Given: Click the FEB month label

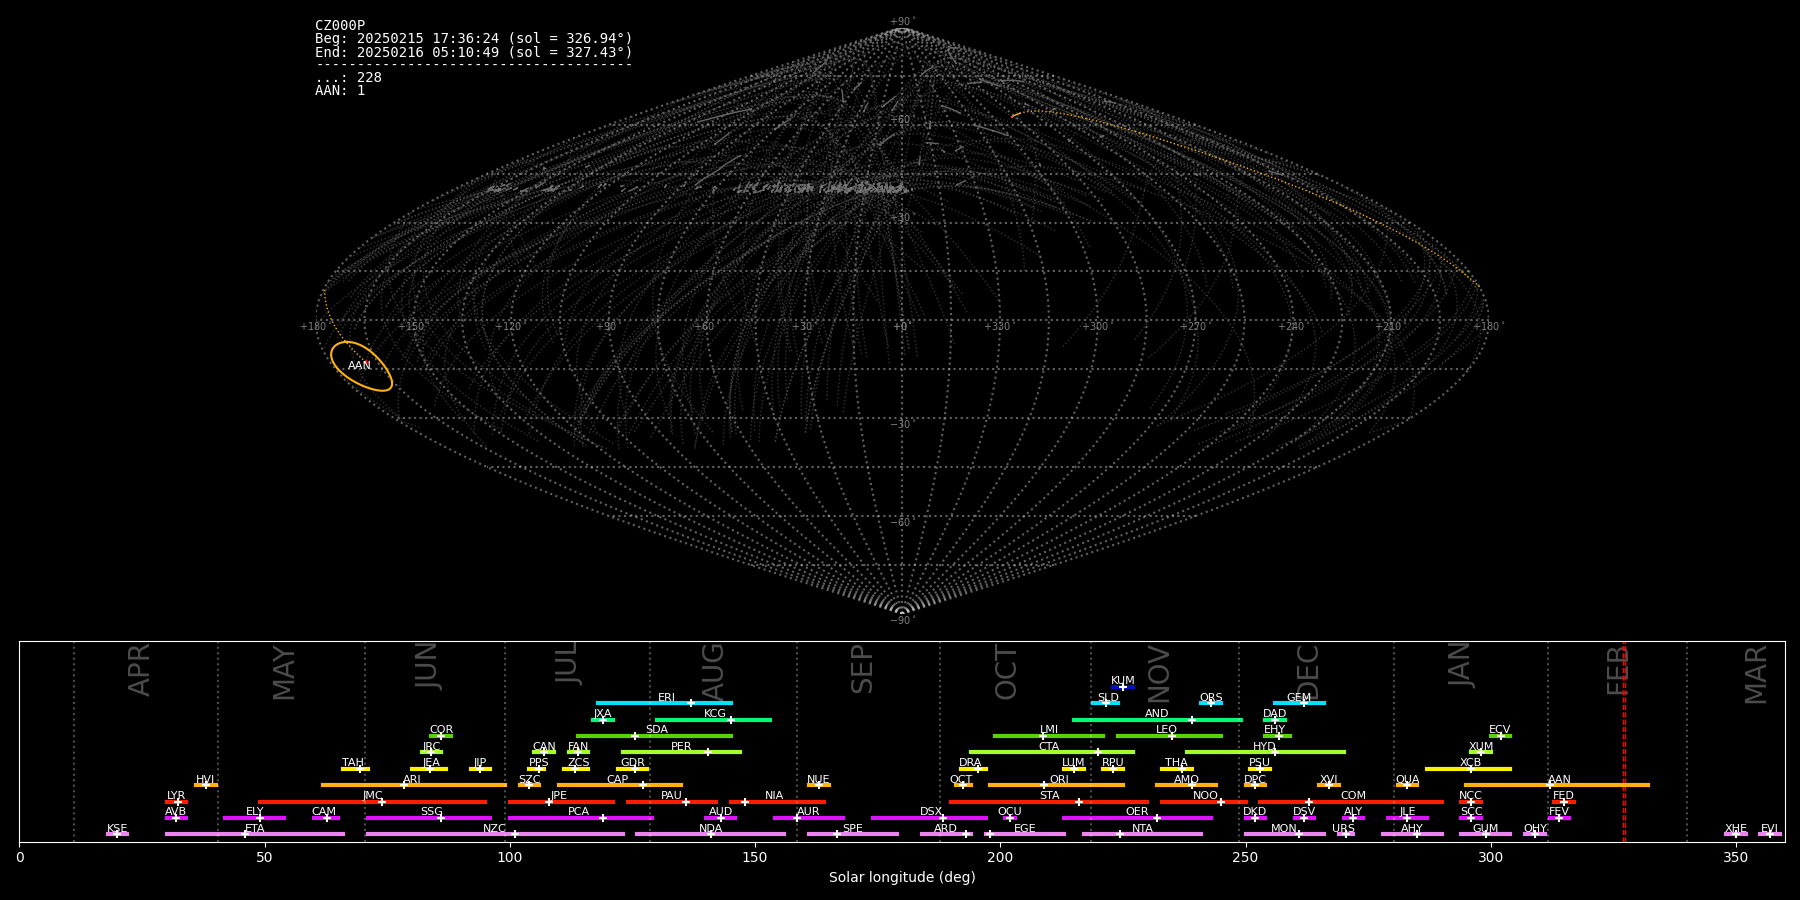Looking at the screenshot, I should pos(1617,670).
